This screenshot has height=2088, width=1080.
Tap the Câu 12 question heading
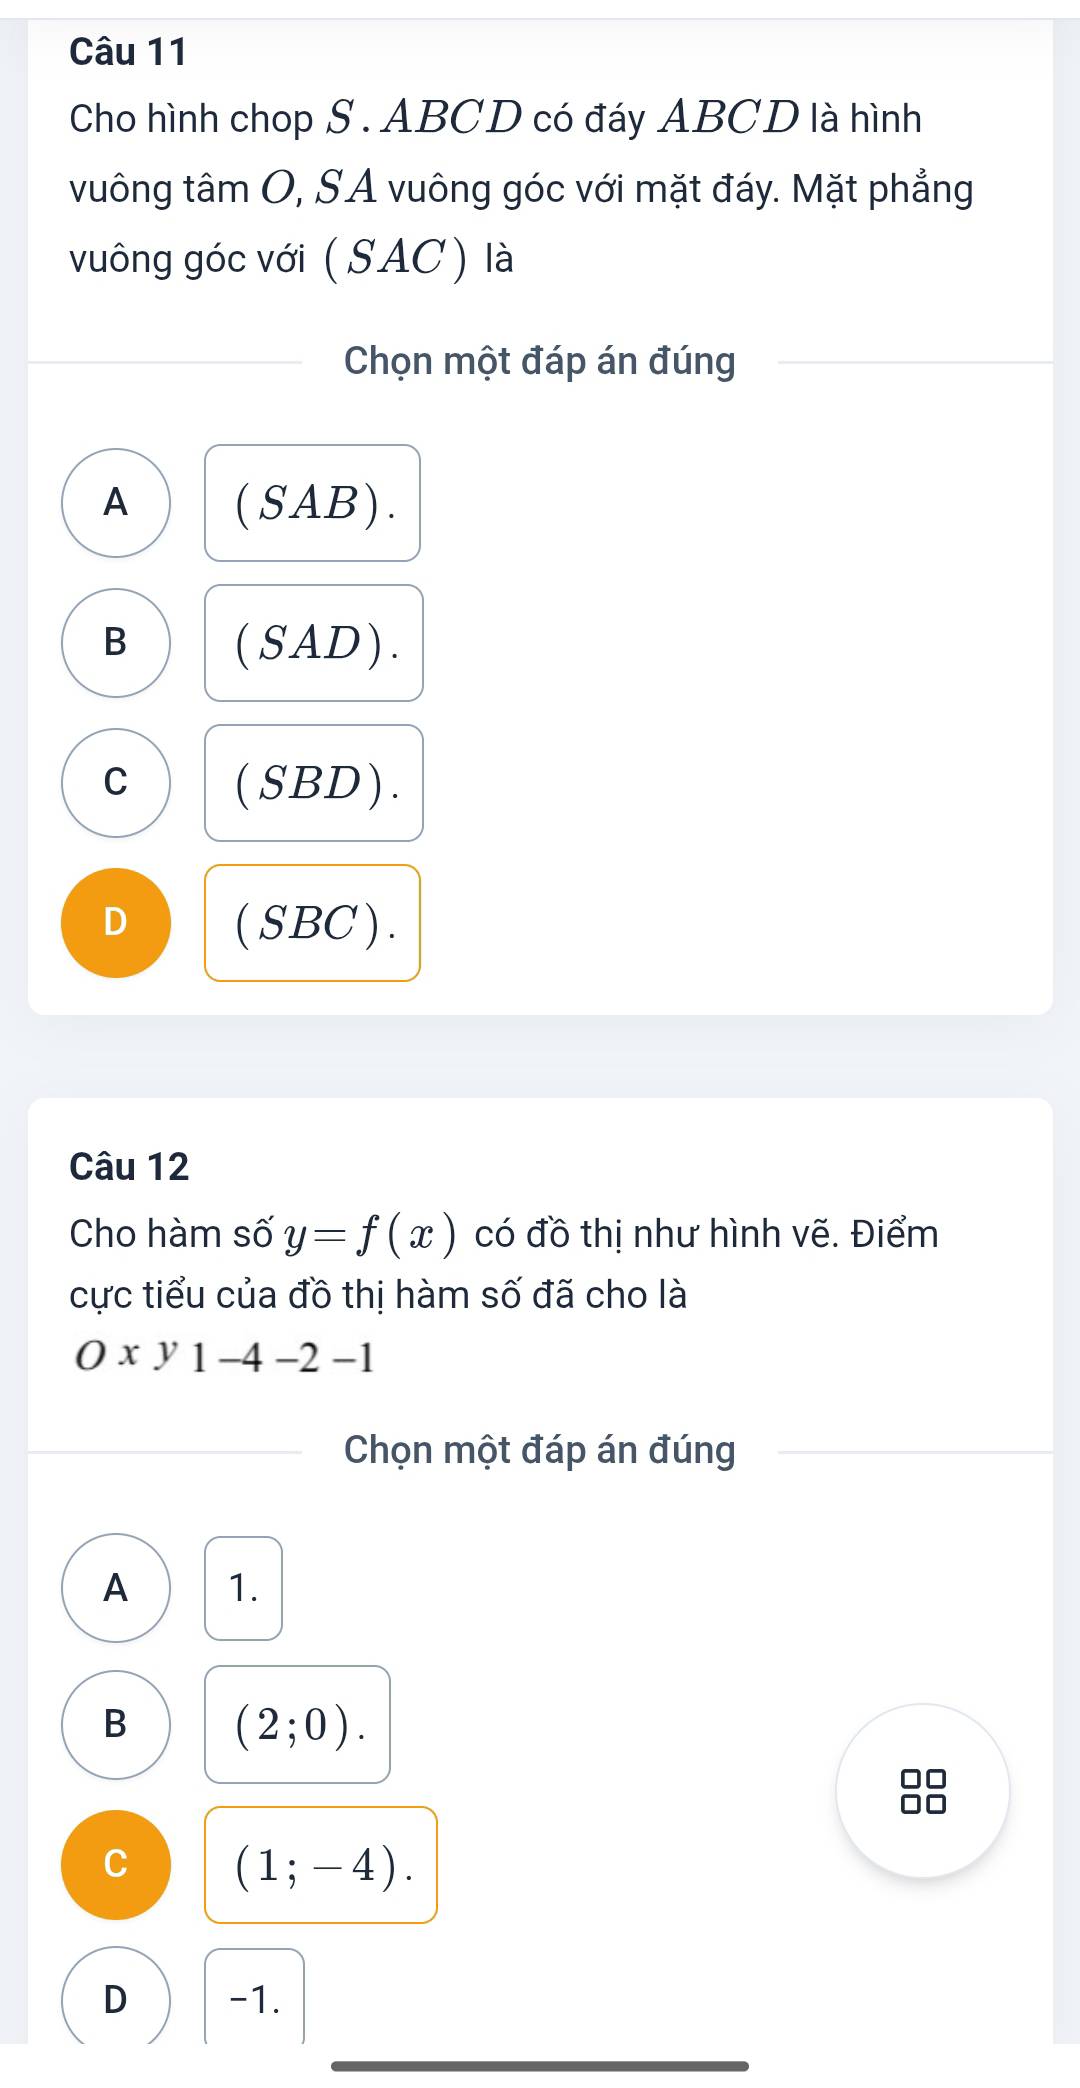130,1167
